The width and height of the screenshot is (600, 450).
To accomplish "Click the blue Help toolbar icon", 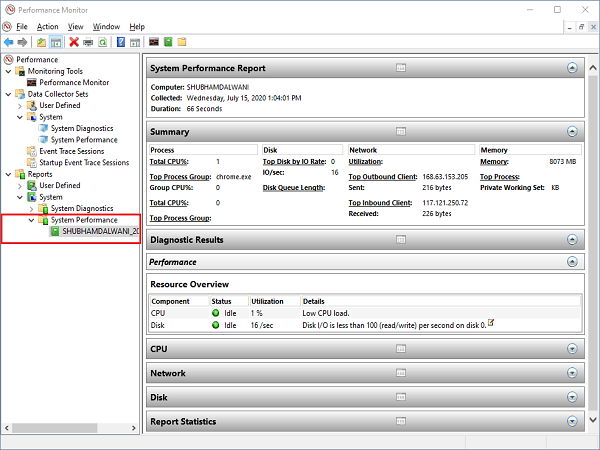I will tap(120, 42).
